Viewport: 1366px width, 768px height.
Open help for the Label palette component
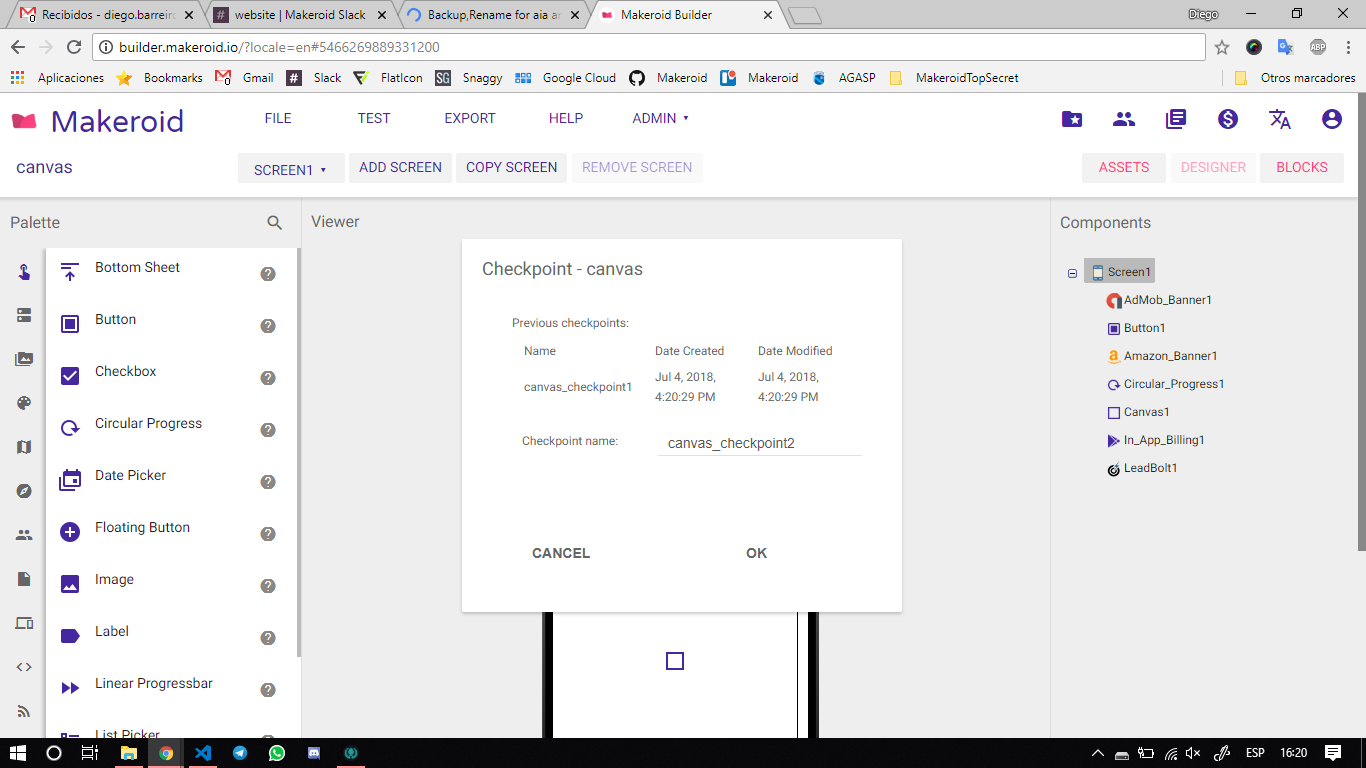[x=268, y=638]
